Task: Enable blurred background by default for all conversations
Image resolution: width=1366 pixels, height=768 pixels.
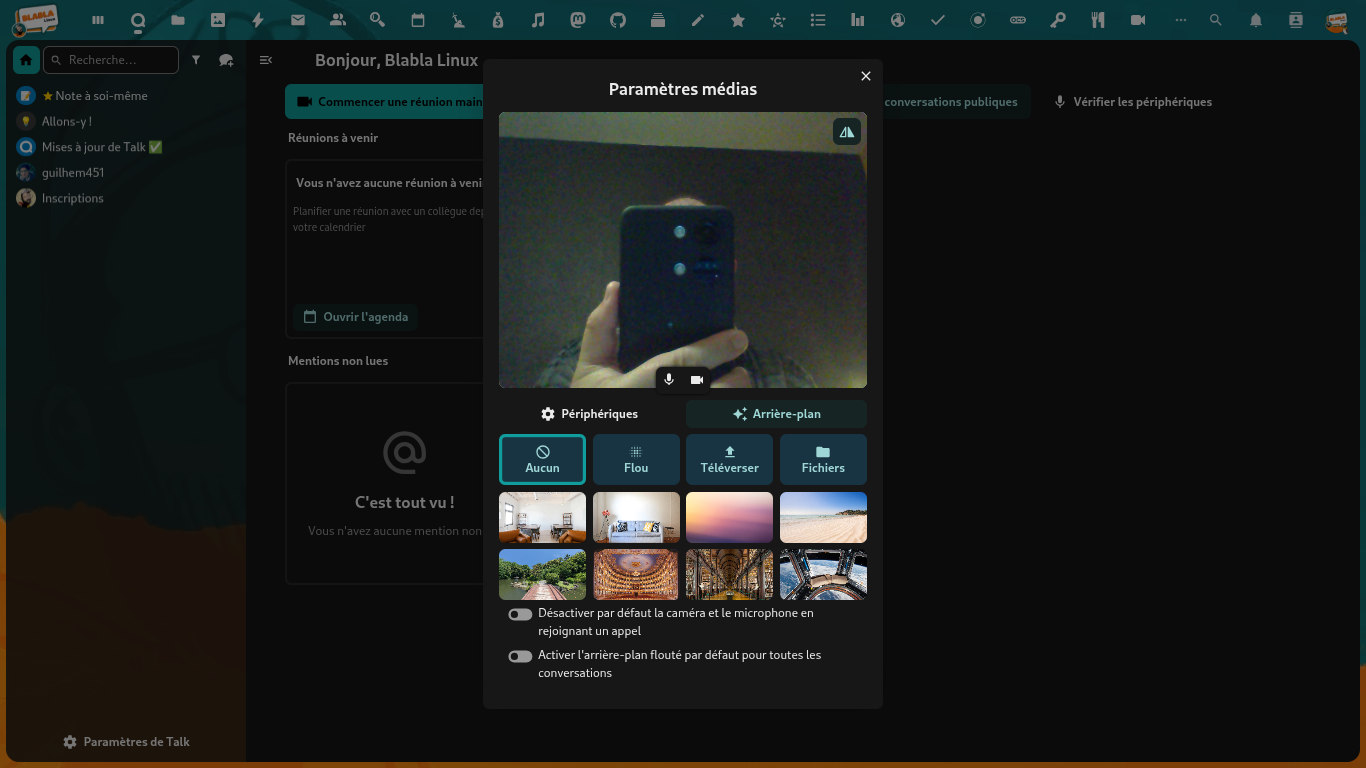Action: pos(520,656)
